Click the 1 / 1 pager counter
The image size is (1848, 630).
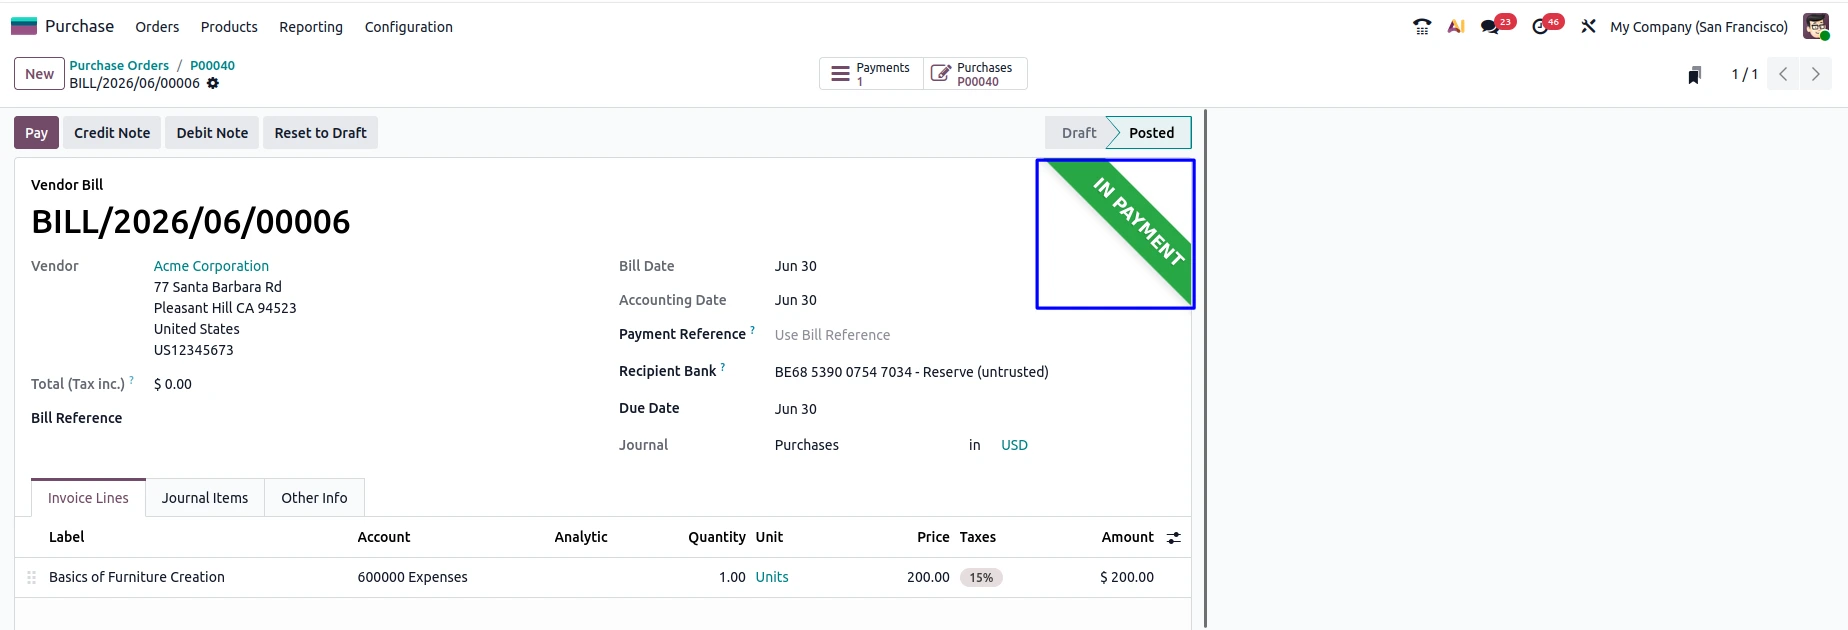(1744, 74)
